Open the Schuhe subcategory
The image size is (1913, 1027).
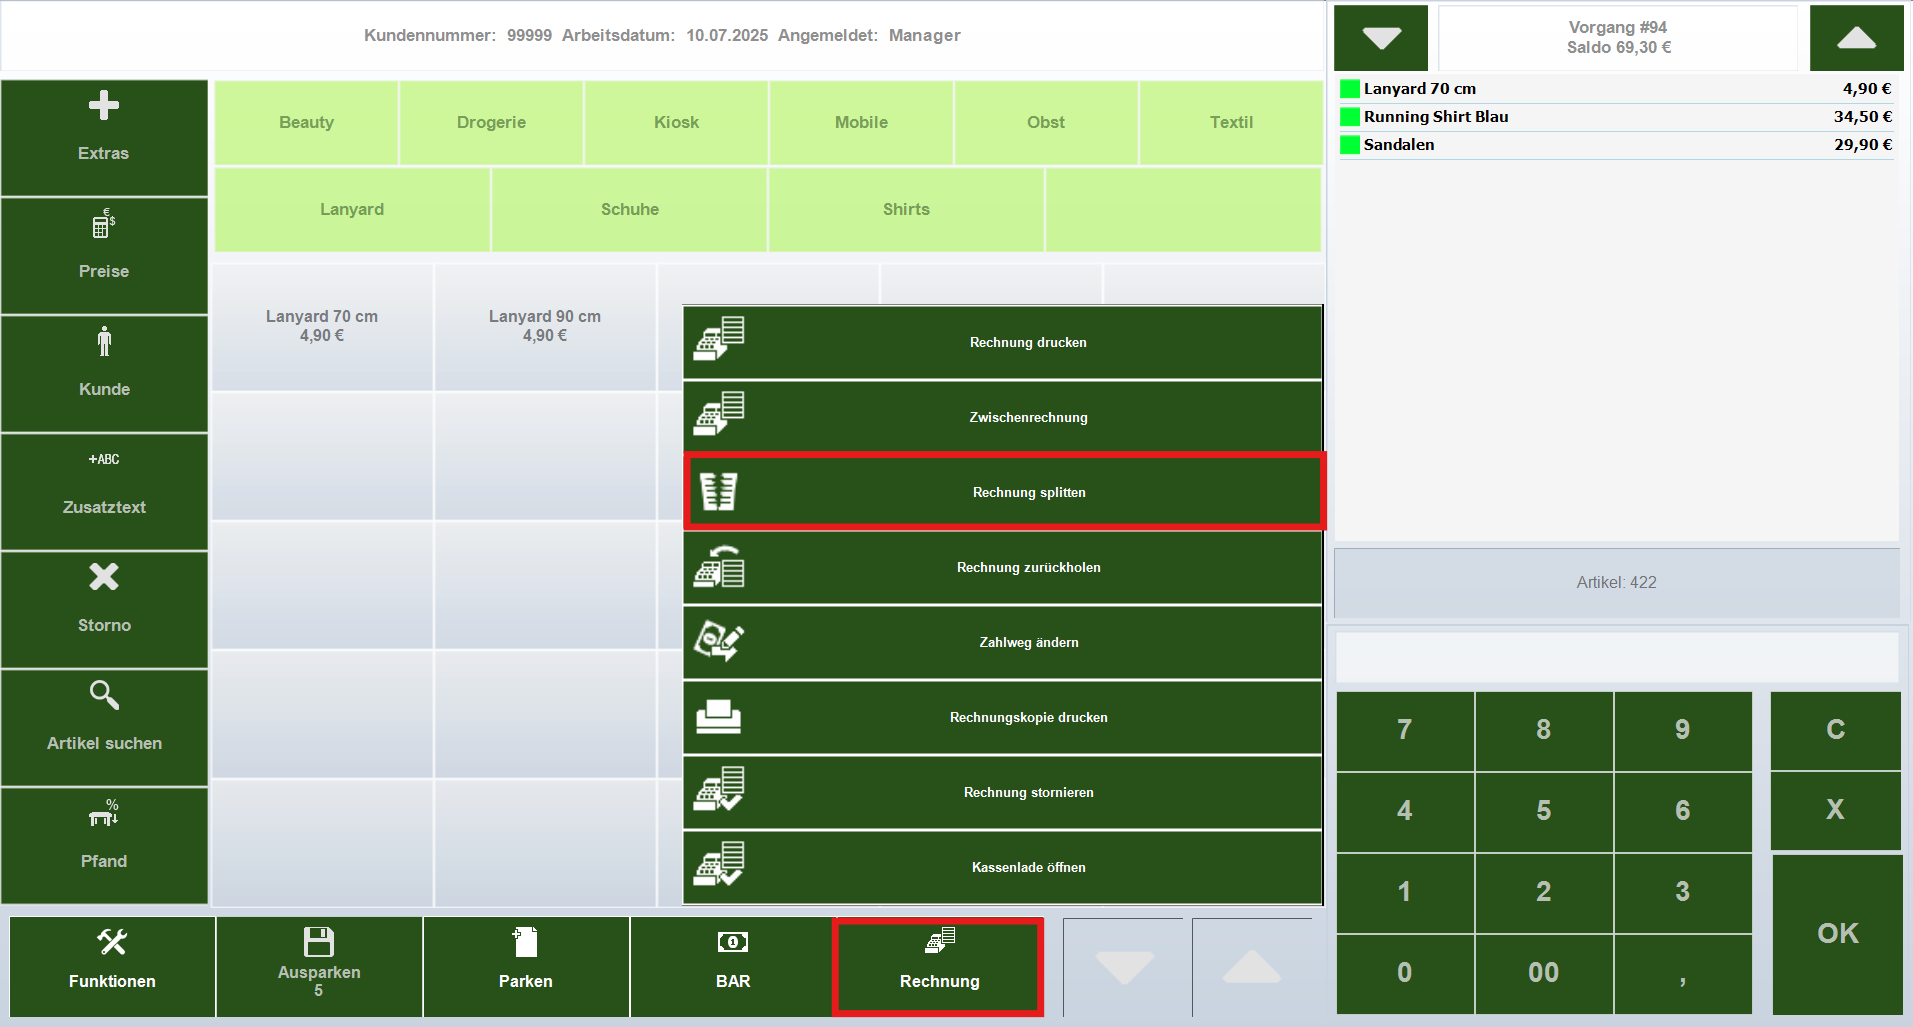pos(629,209)
